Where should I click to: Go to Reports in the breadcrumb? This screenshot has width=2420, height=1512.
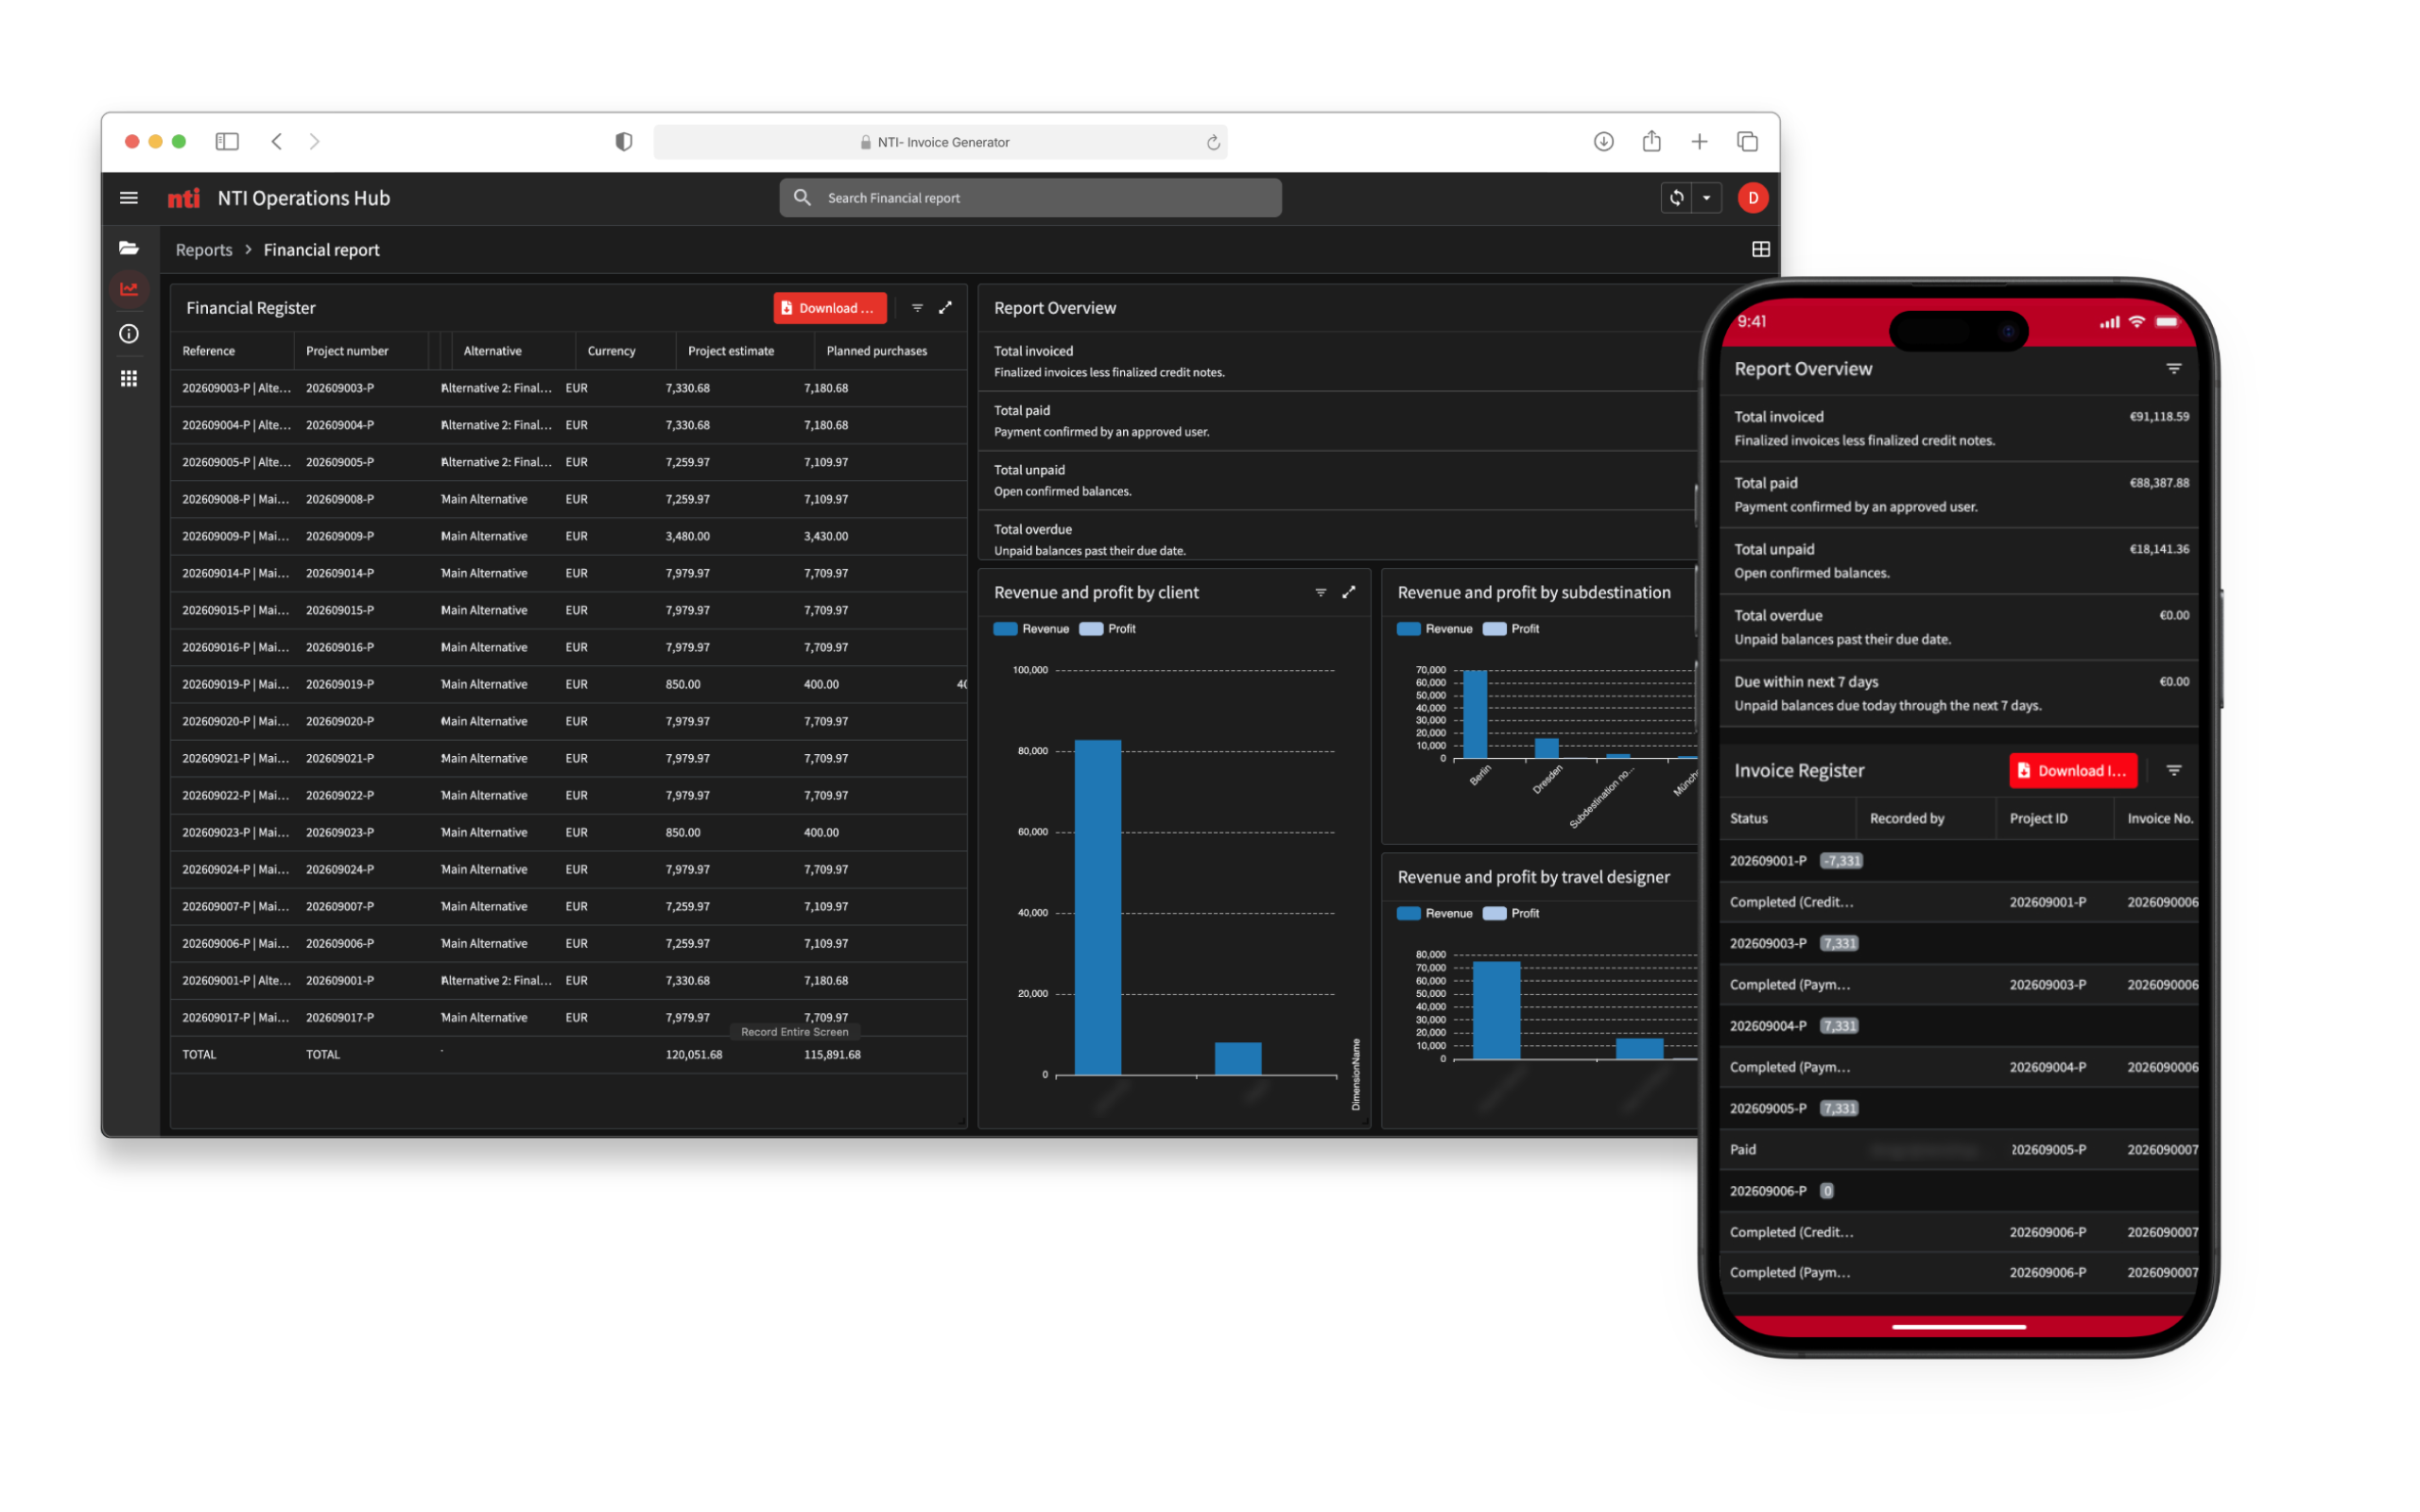[x=204, y=250]
